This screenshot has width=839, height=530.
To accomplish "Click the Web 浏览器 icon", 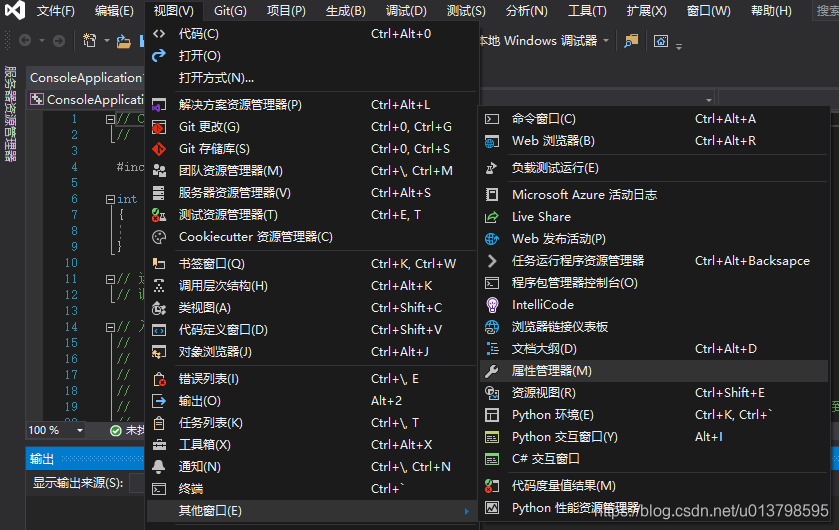I will point(492,141).
